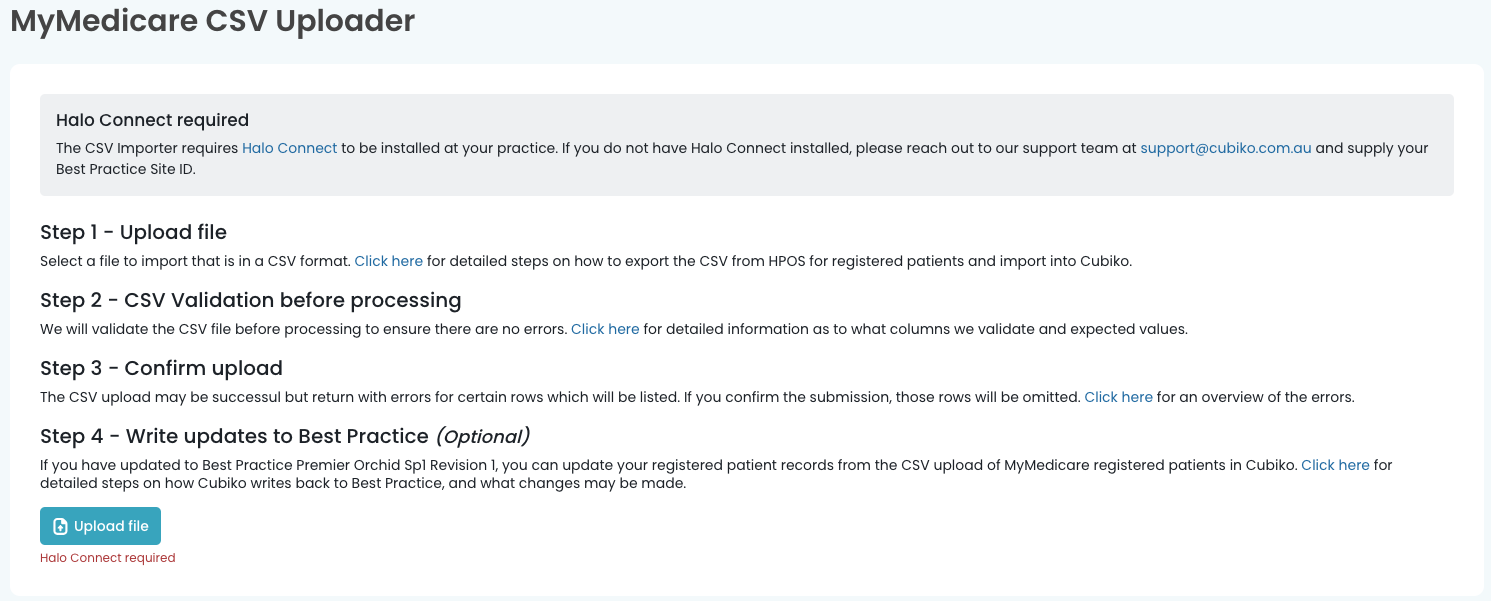This screenshot has width=1491, height=601.
Task: Open the Halo Connect link in the banner
Action: [x=290, y=148]
